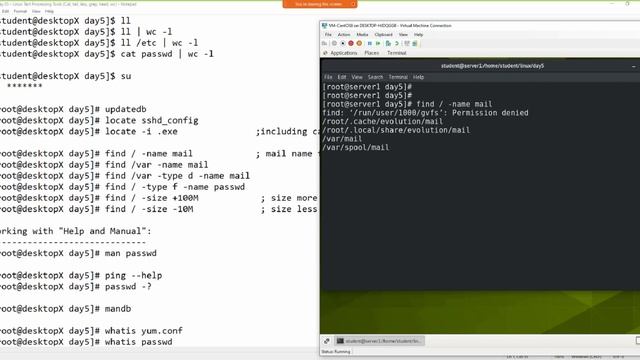The image size is (640, 360).
Task: Open VM Connection View menu
Action: pyautogui.click(x=403, y=35)
